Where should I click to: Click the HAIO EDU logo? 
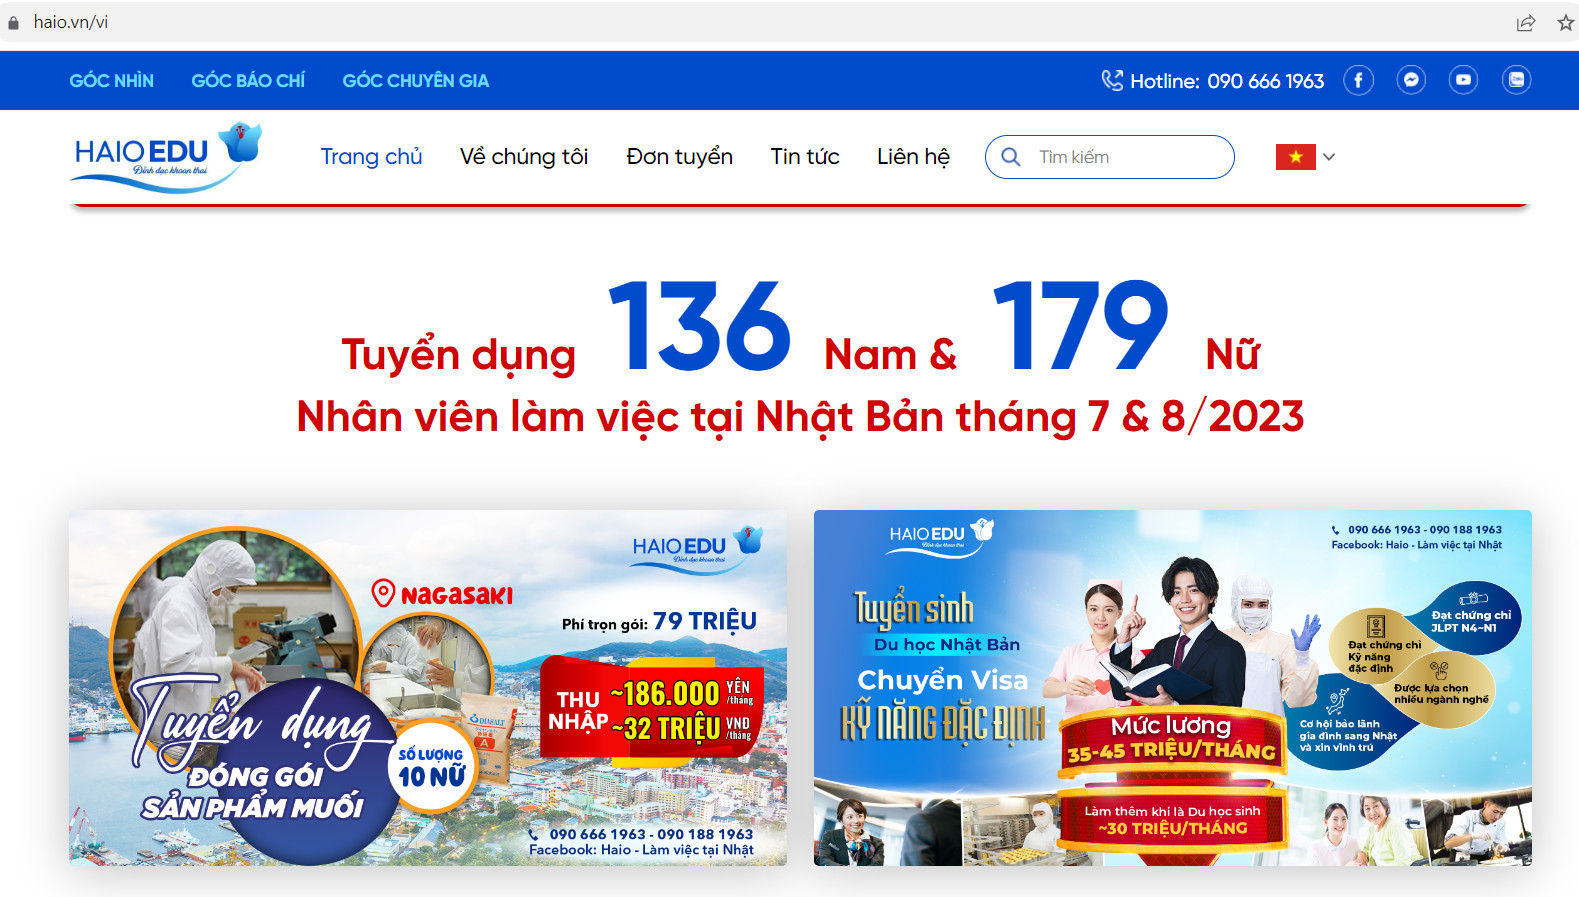[167, 157]
